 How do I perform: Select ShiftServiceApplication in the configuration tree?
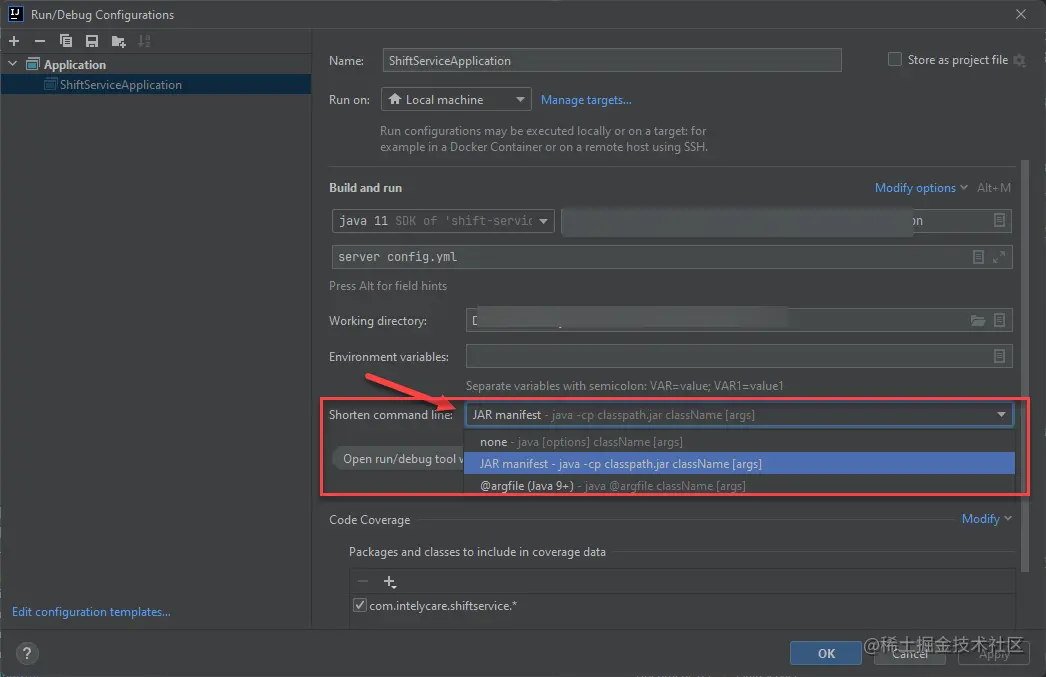click(x=156, y=85)
